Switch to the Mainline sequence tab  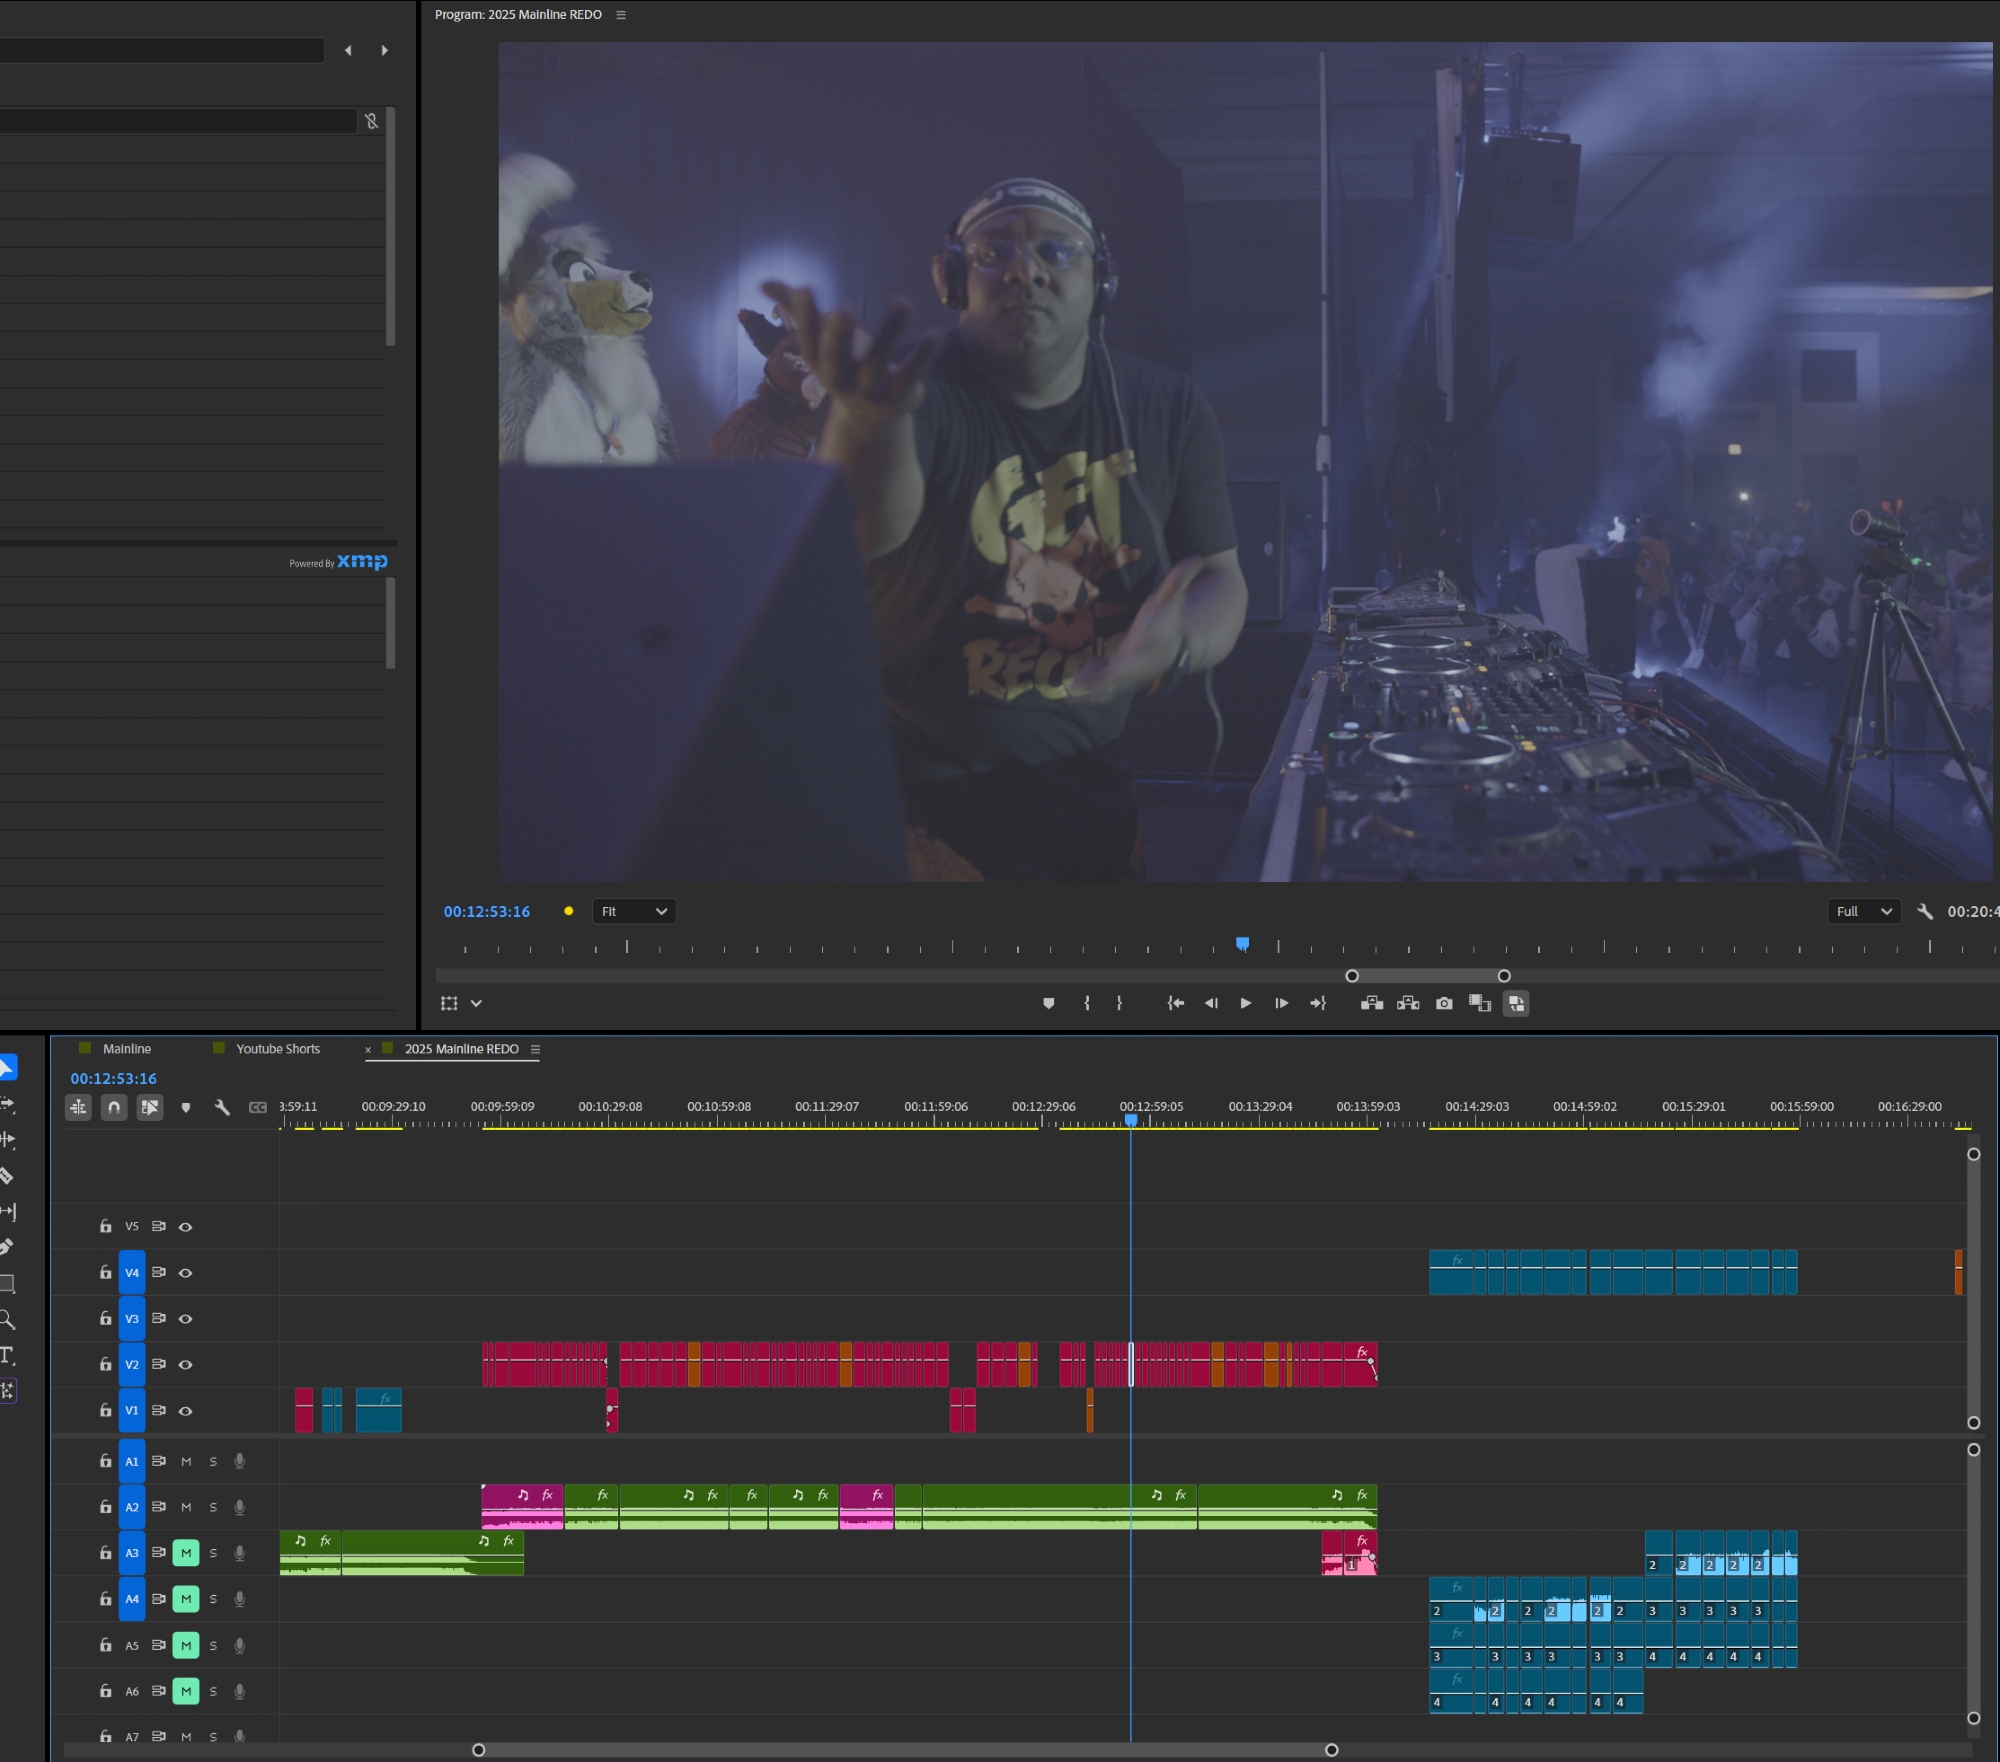127,1049
